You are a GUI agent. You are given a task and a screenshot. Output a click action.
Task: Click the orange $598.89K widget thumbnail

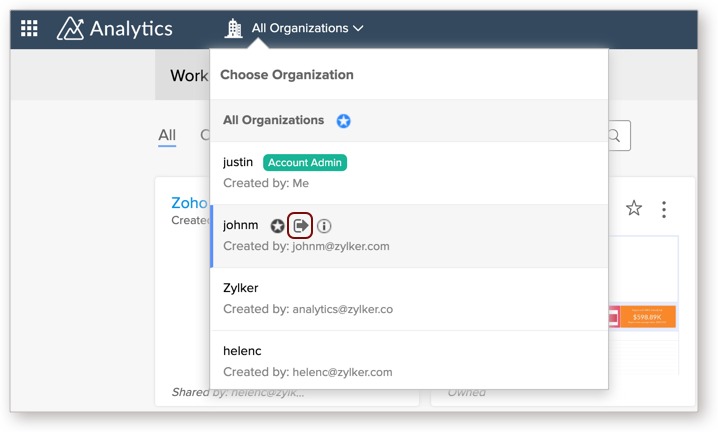648,316
